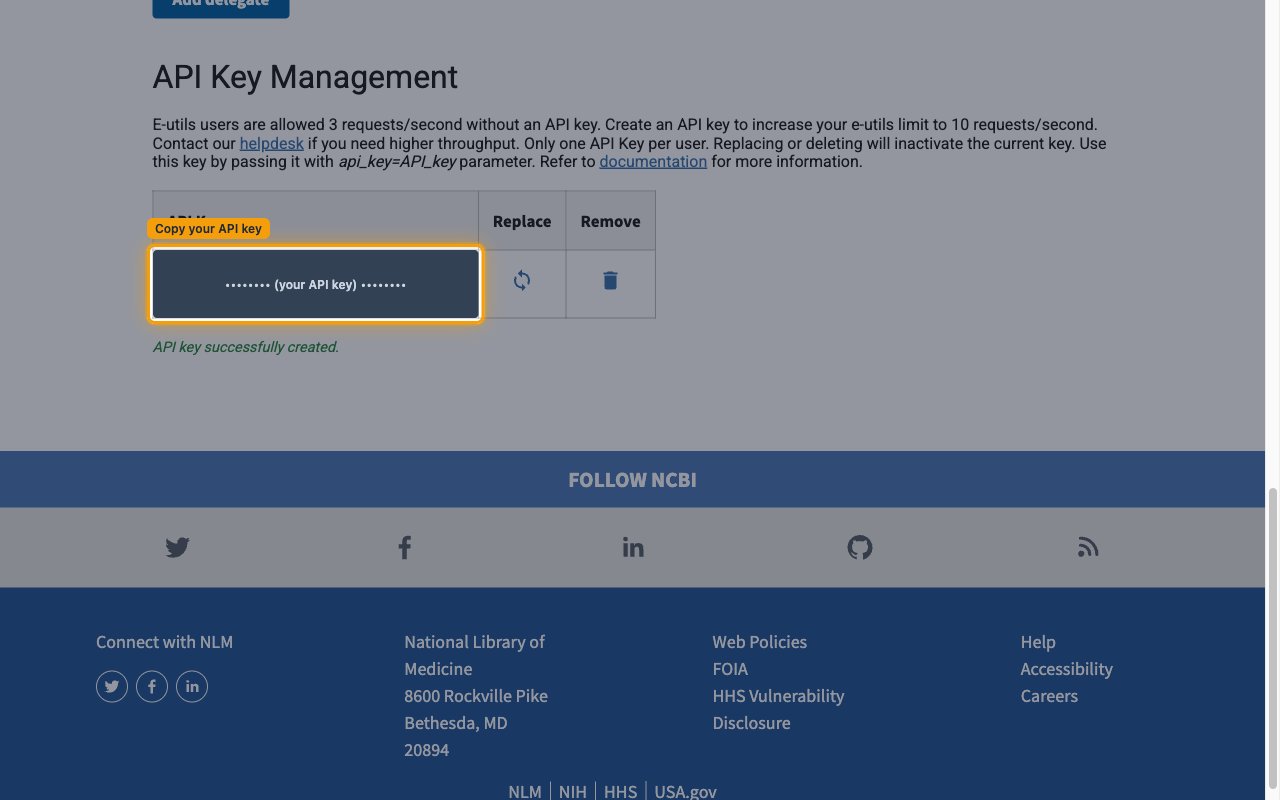1280x800 pixels.
Task: Click the Replace column header
Action: [x=522, y=221]
